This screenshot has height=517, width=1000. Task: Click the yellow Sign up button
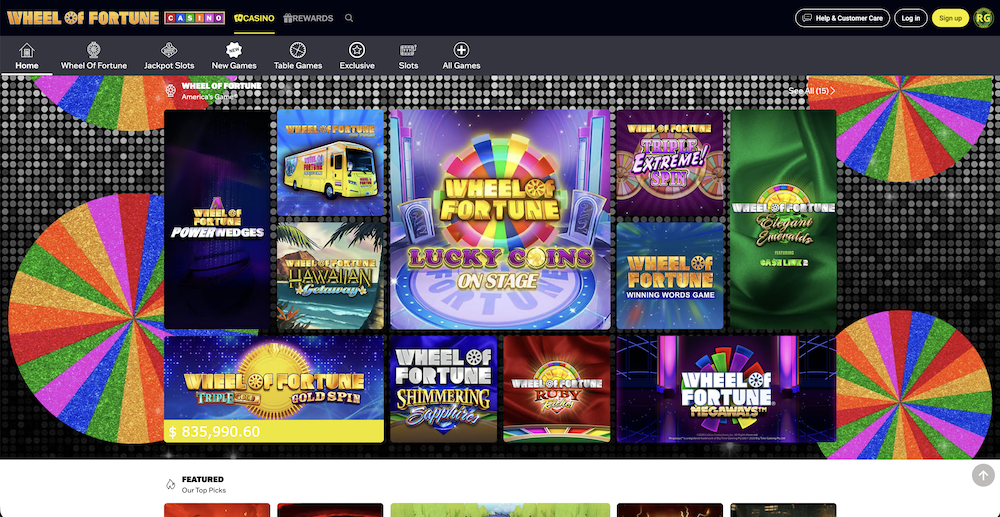tap(950, 18)
